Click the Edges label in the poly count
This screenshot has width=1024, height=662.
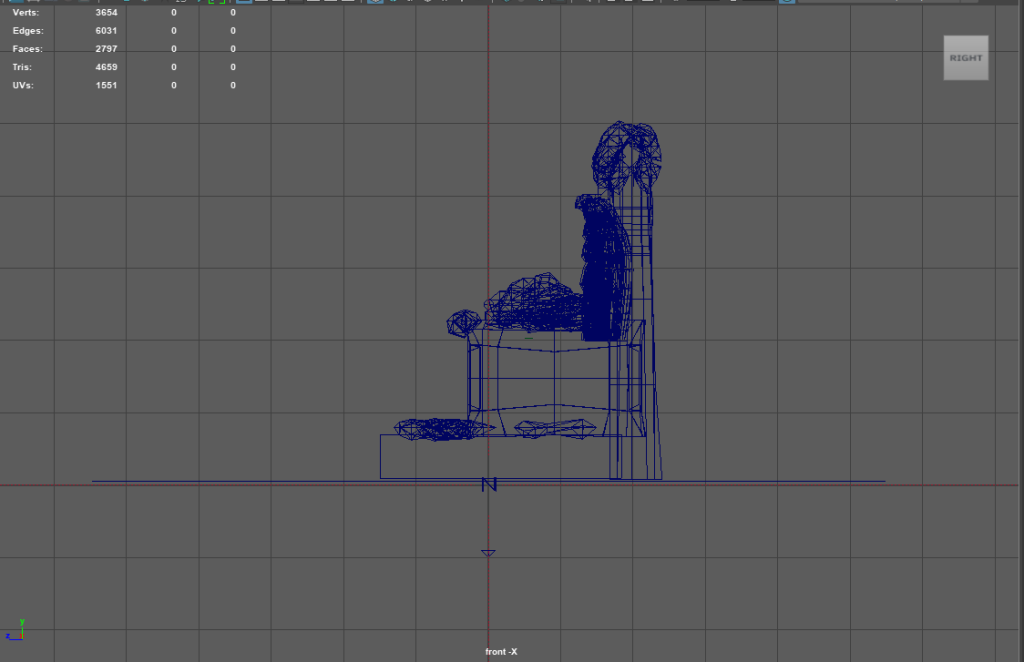(27, 31)
